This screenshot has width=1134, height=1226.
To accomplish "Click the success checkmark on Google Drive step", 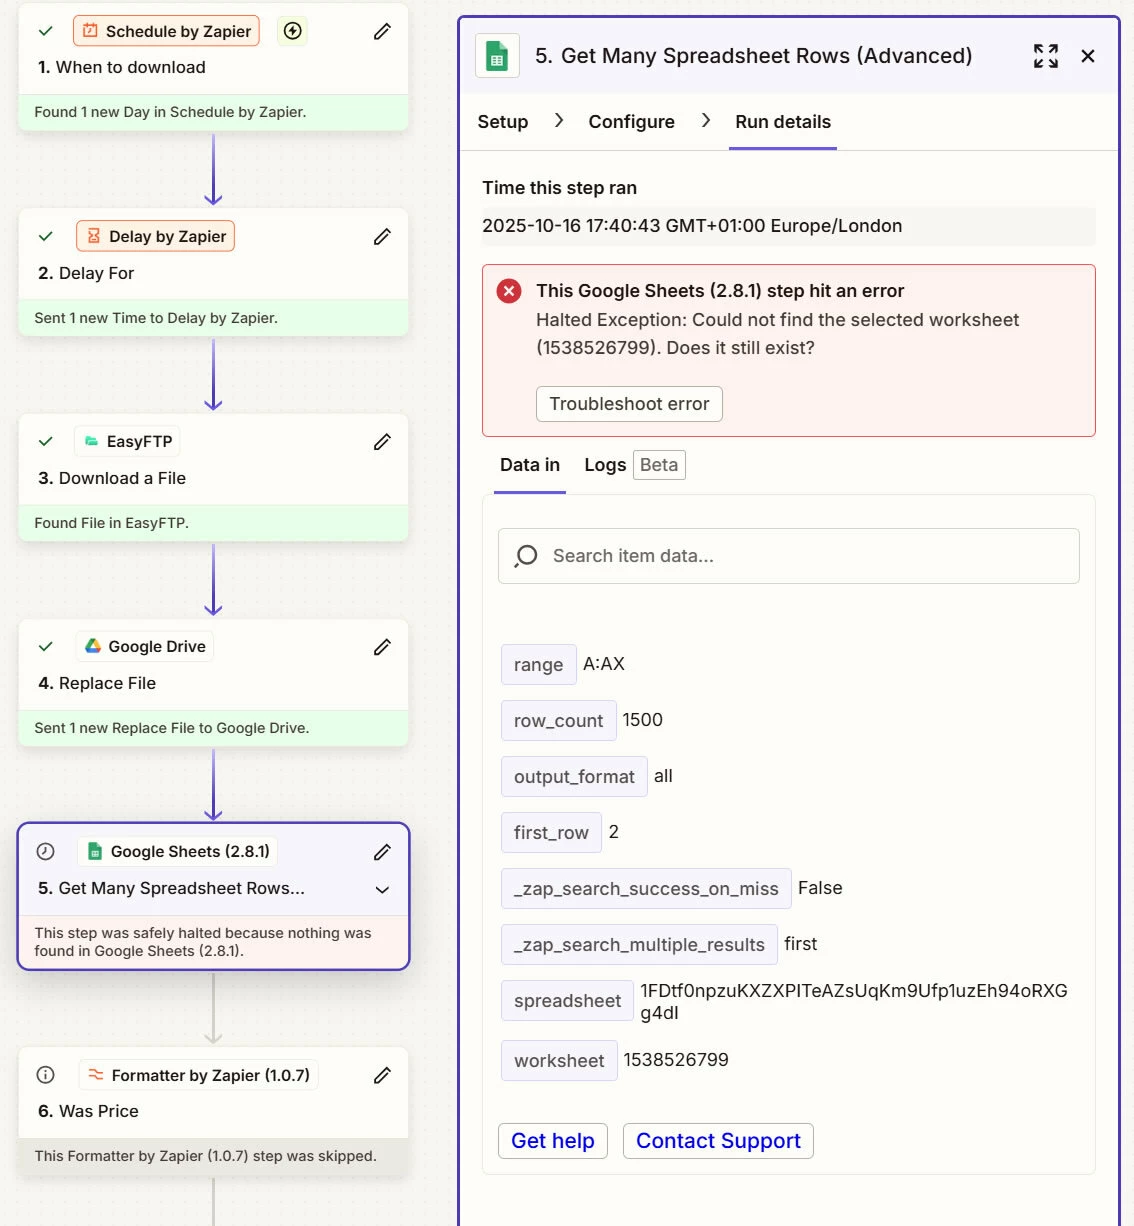I will pos(45,646).
